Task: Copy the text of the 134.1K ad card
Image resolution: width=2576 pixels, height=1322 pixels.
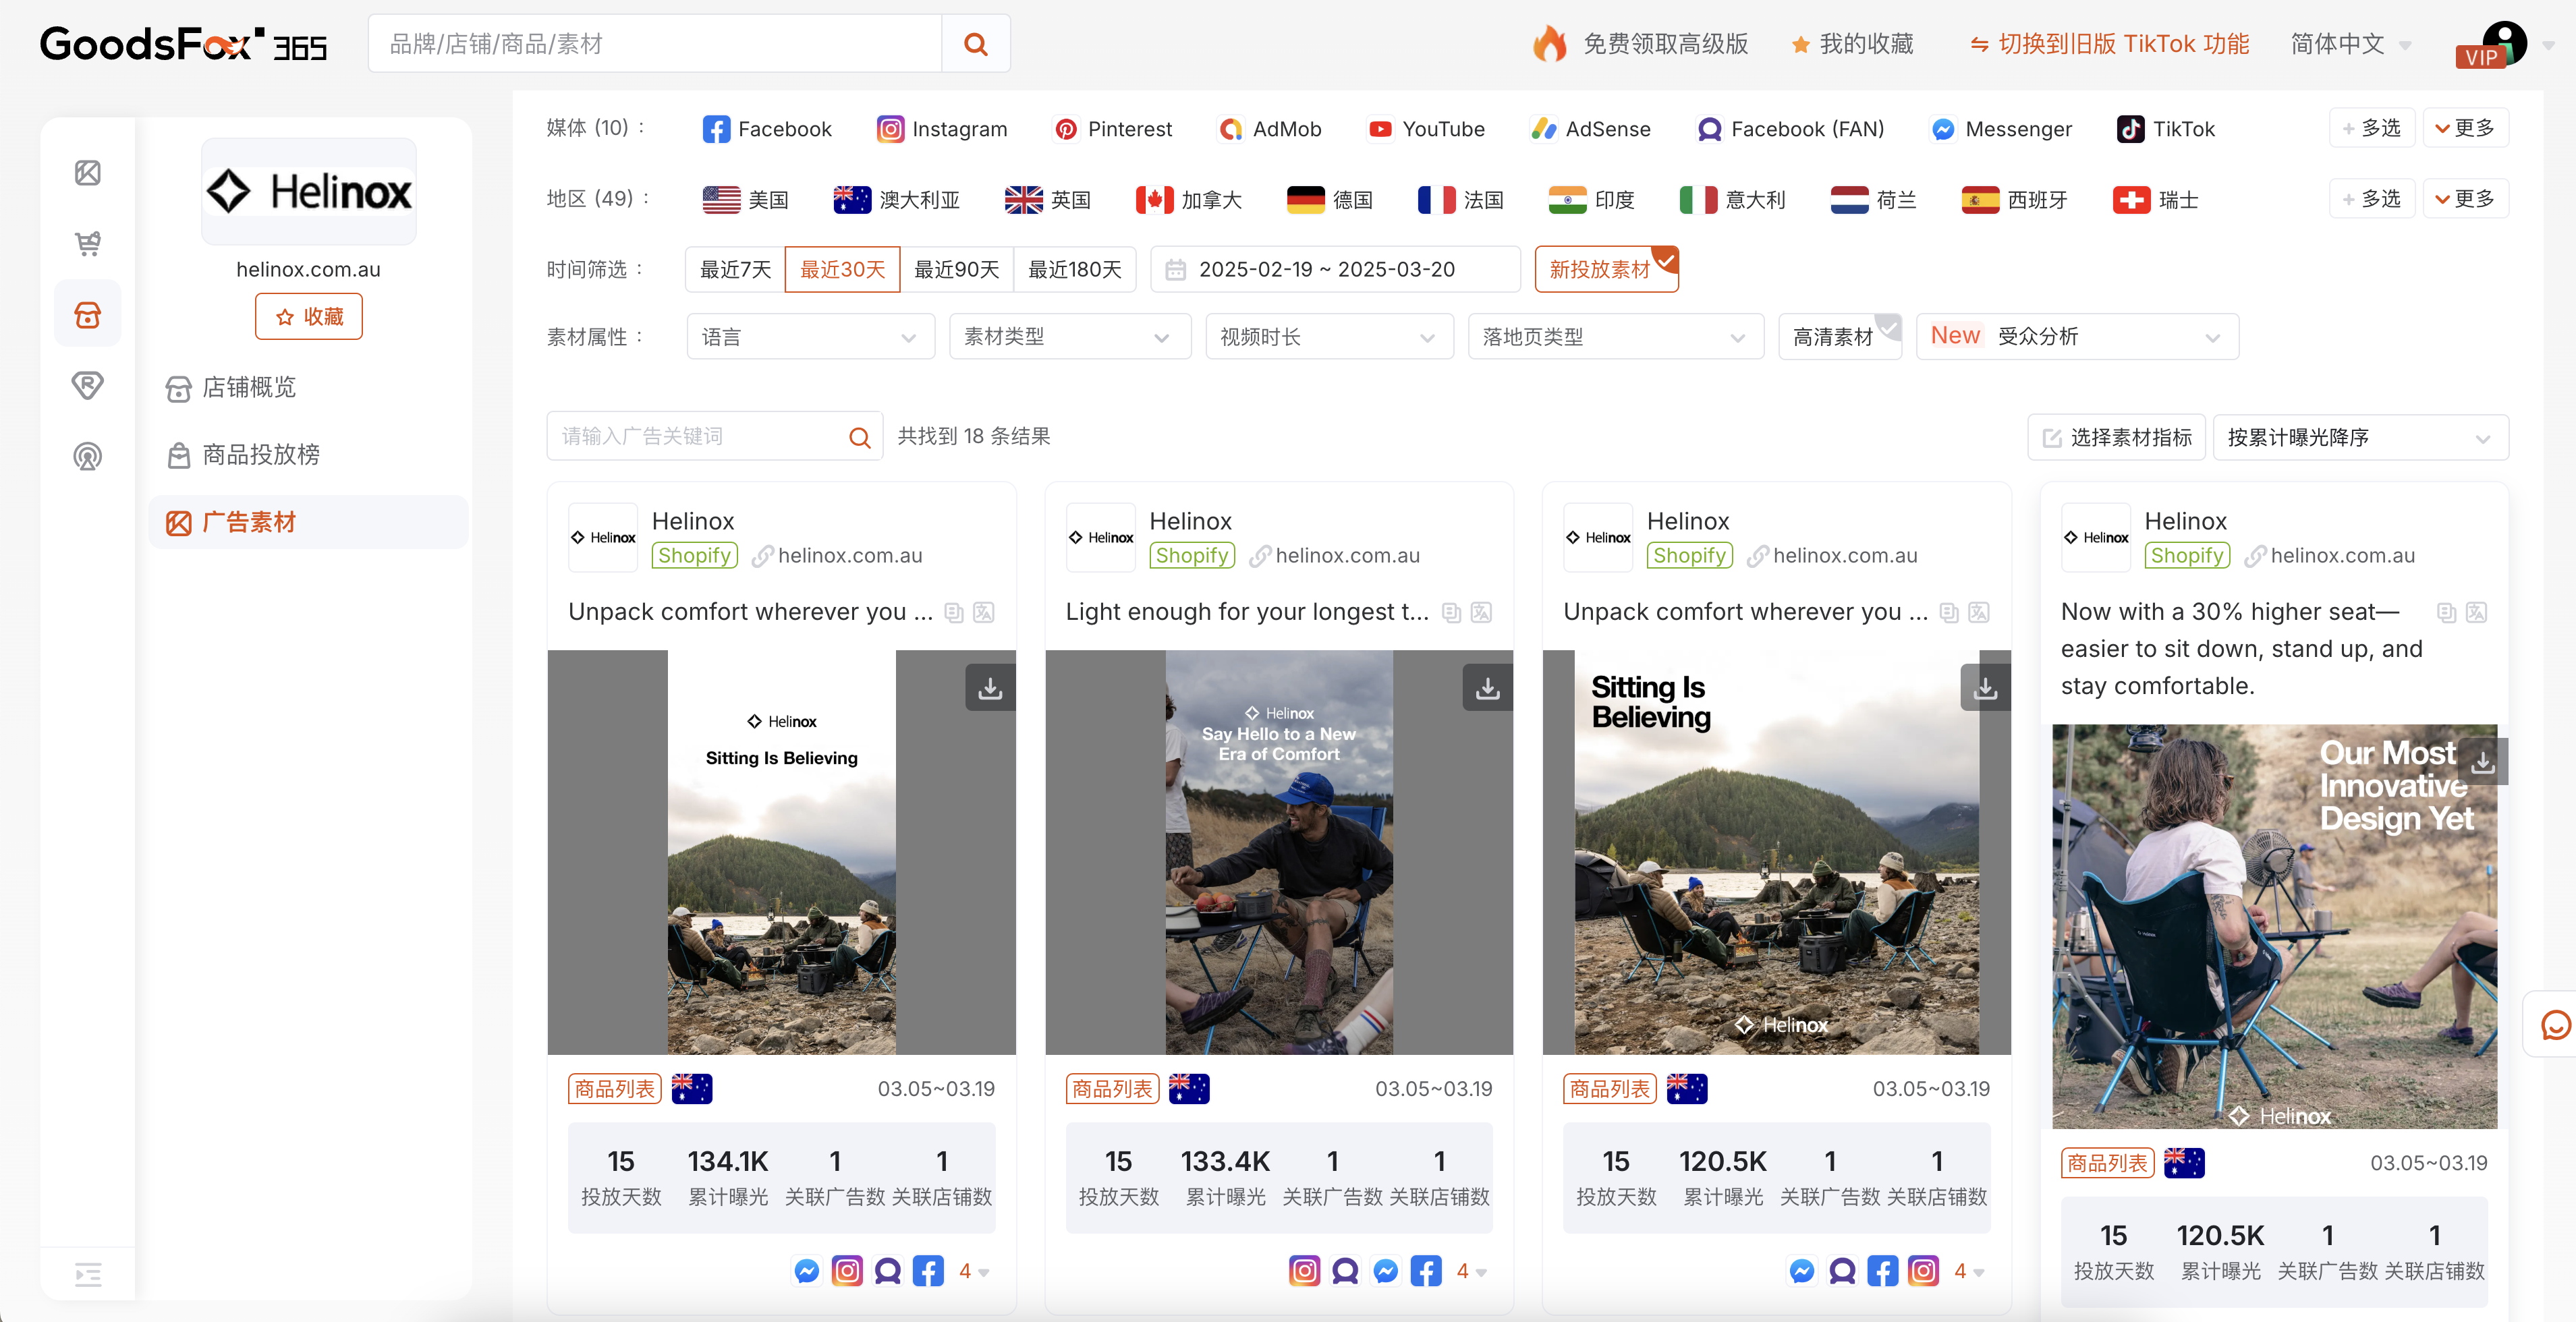Action: (x=954, y=612)
